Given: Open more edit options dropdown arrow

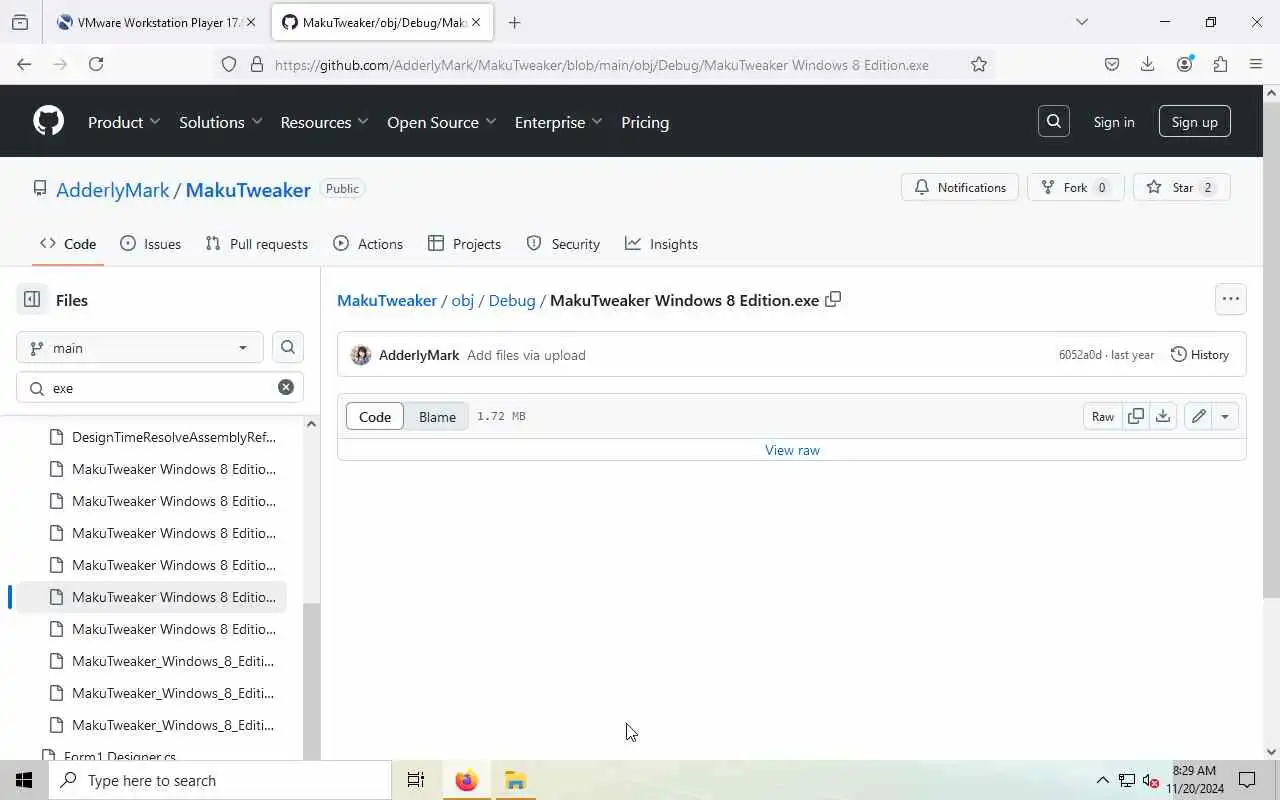Looking at the screenshot, I should (x=1225, y=417).
